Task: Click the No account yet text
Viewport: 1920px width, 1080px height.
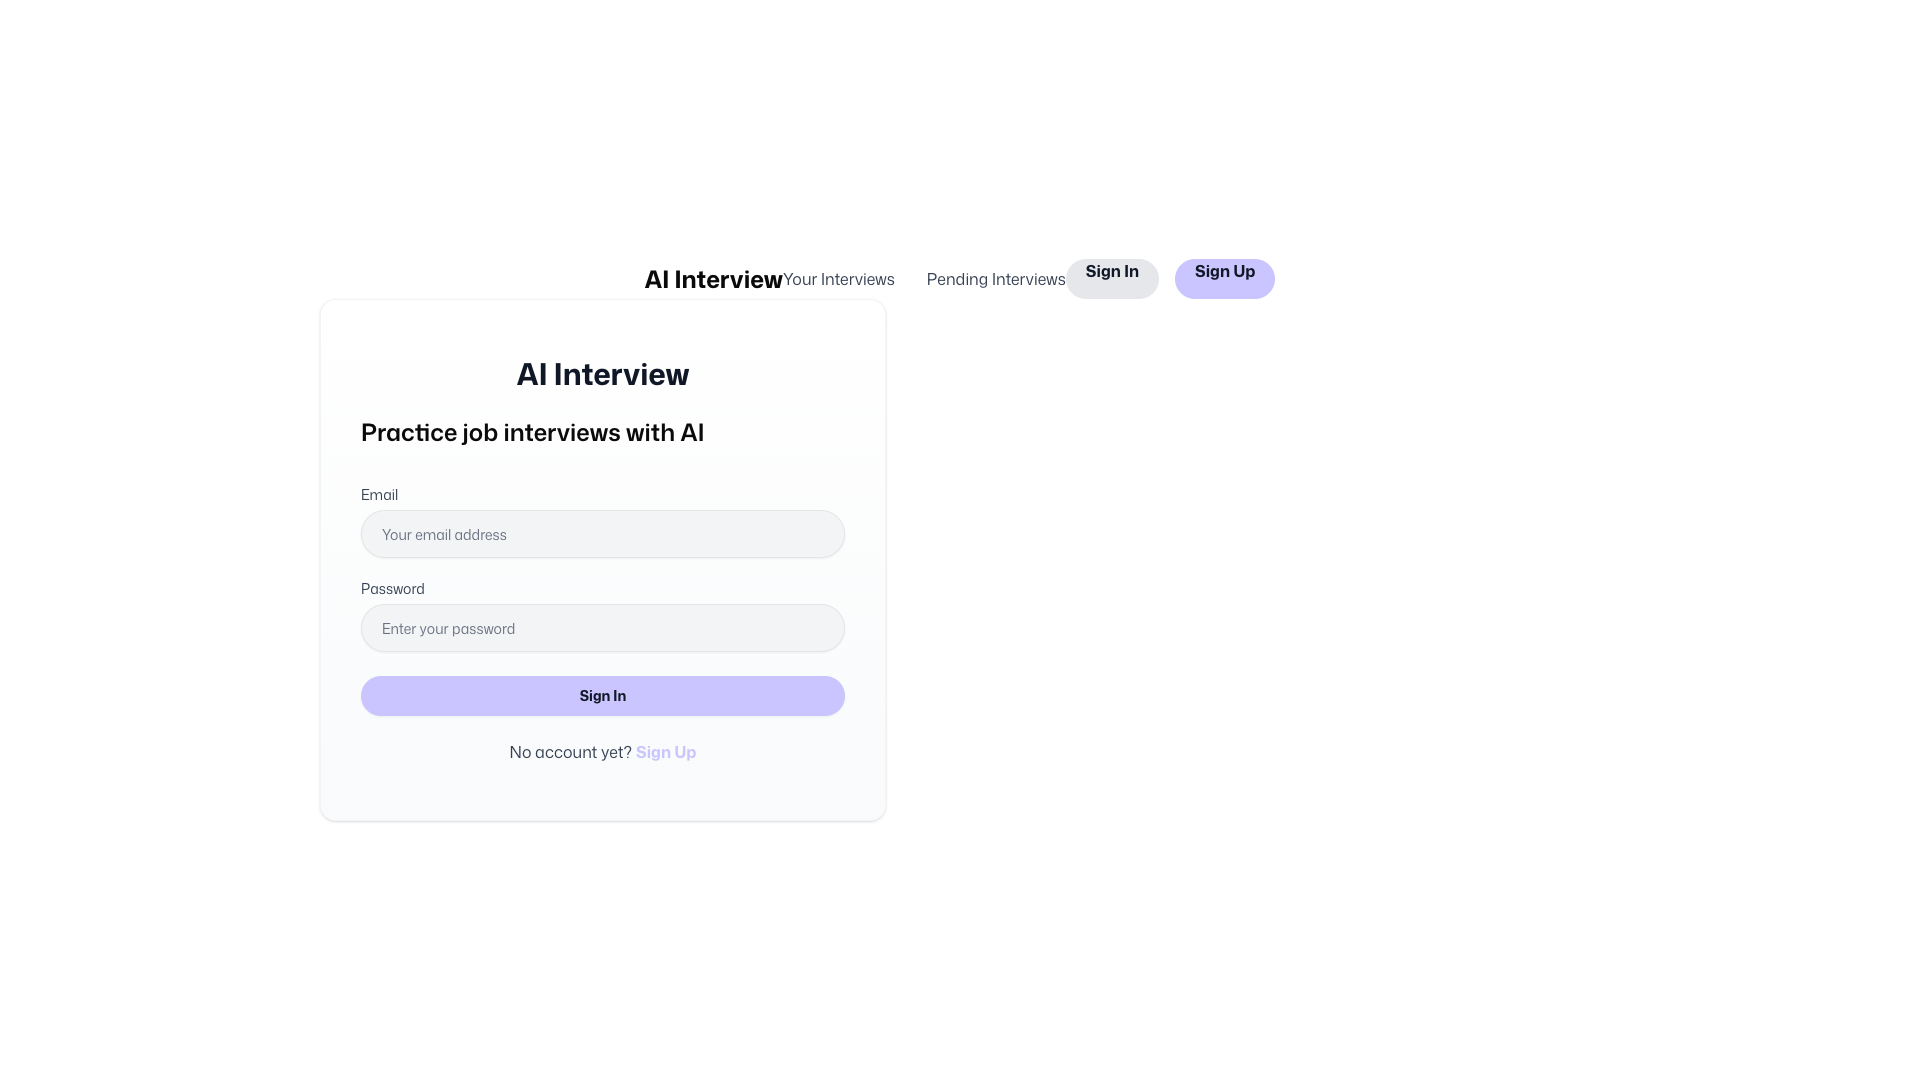Action: tap(570, 752)
